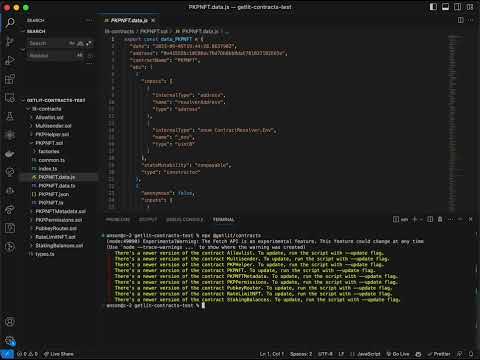Start a Live Share session
This screenshot has width=480, height=360.
point(59,354)
